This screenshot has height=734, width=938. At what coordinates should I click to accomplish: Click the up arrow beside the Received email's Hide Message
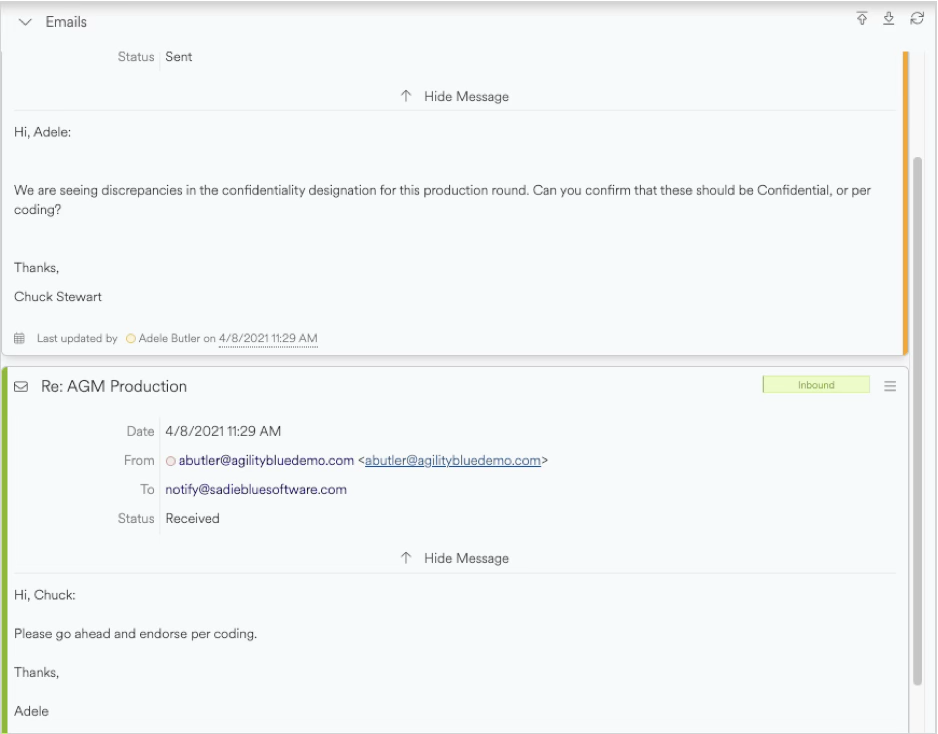(x=406, y=558)
